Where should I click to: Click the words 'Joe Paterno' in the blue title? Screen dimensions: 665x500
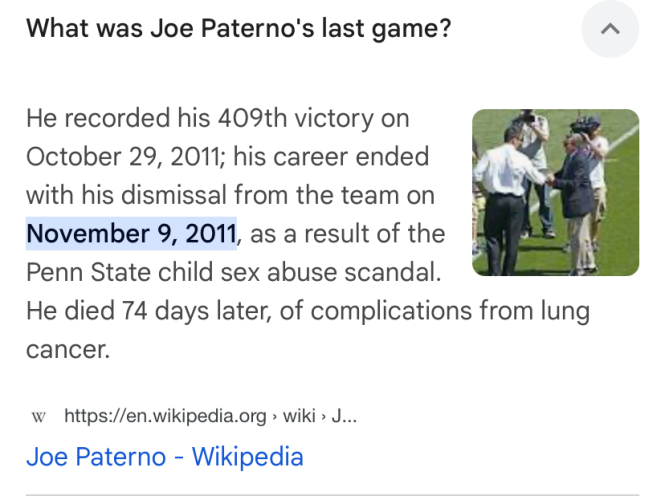point(96,457)
